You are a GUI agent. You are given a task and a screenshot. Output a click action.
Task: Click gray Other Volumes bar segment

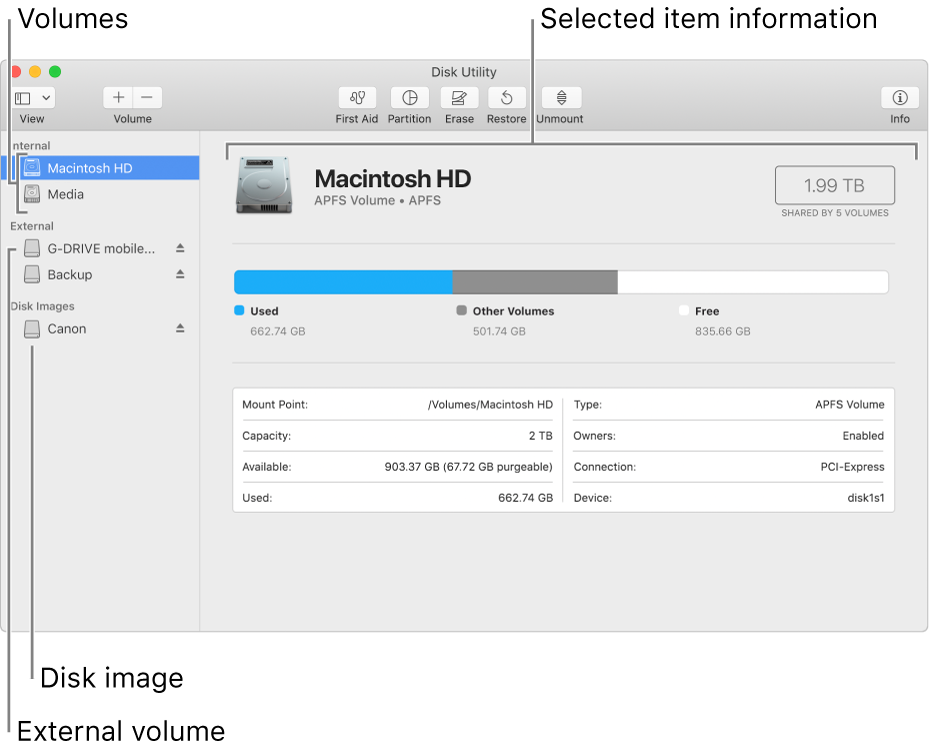tap(535, 282)
